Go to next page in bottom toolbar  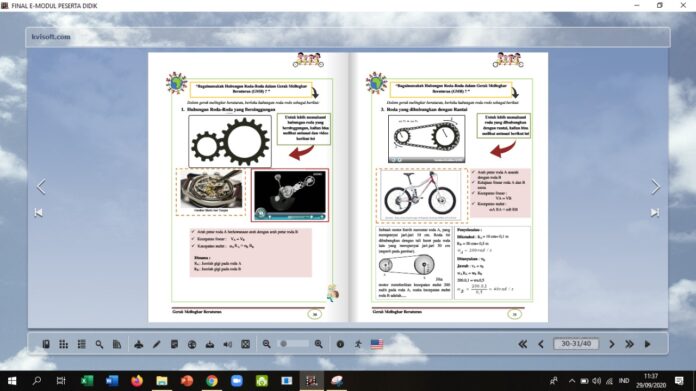click(612, 344)
